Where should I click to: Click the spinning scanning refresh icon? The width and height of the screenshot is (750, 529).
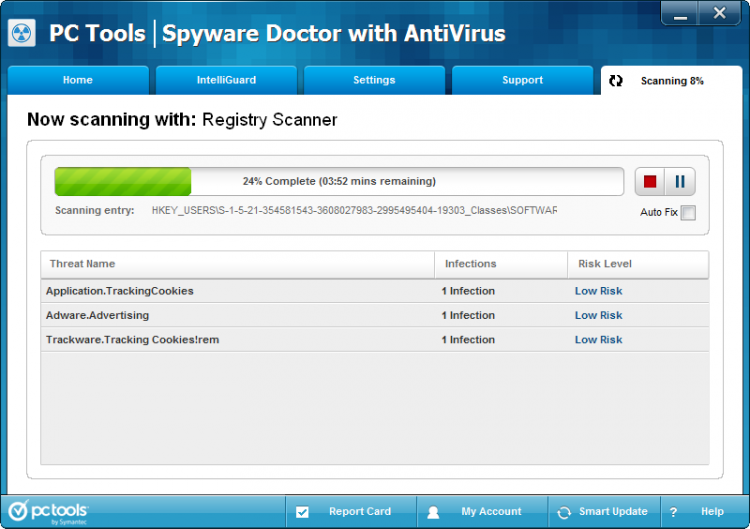click(616, 81)
